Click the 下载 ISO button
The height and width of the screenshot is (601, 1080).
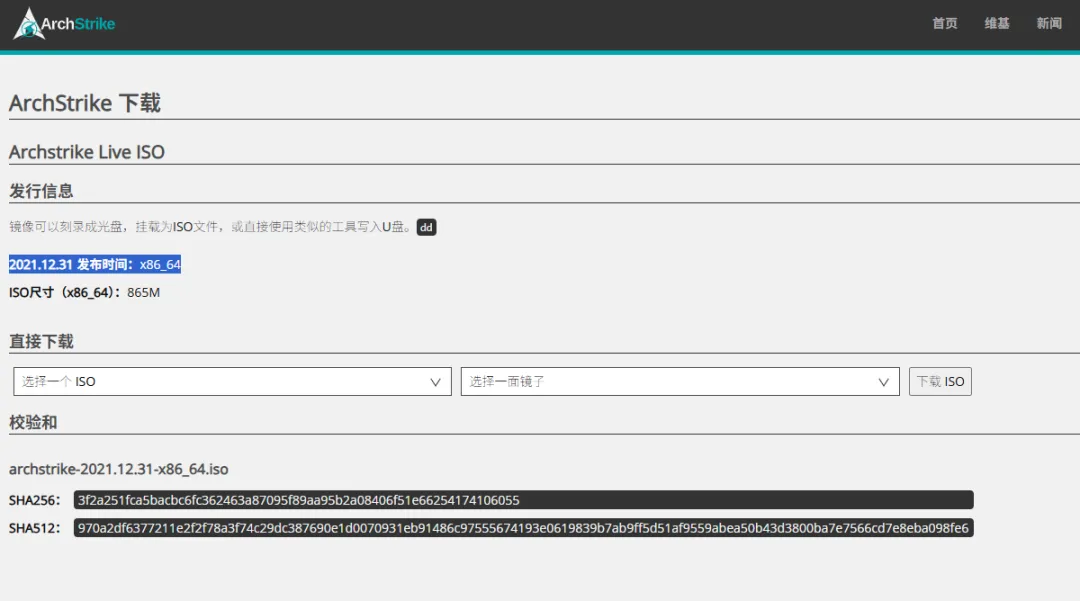pyautogui.click(x=940, y=381)
